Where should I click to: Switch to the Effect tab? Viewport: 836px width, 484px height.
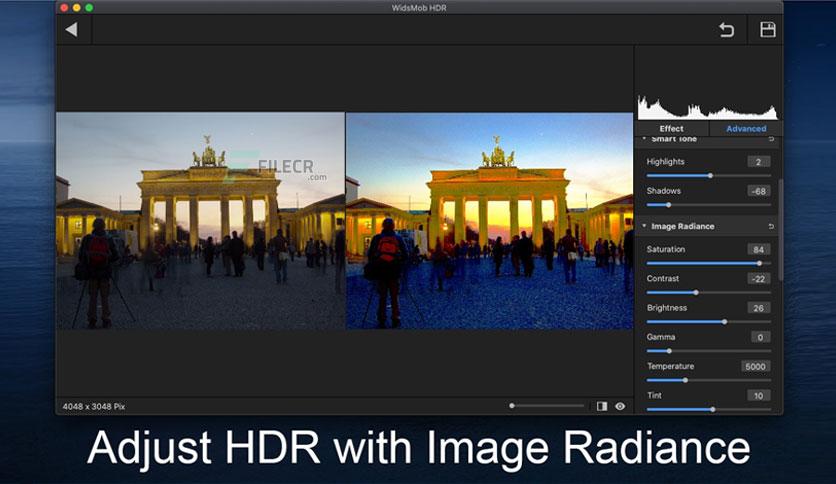[x=672, y=128]
